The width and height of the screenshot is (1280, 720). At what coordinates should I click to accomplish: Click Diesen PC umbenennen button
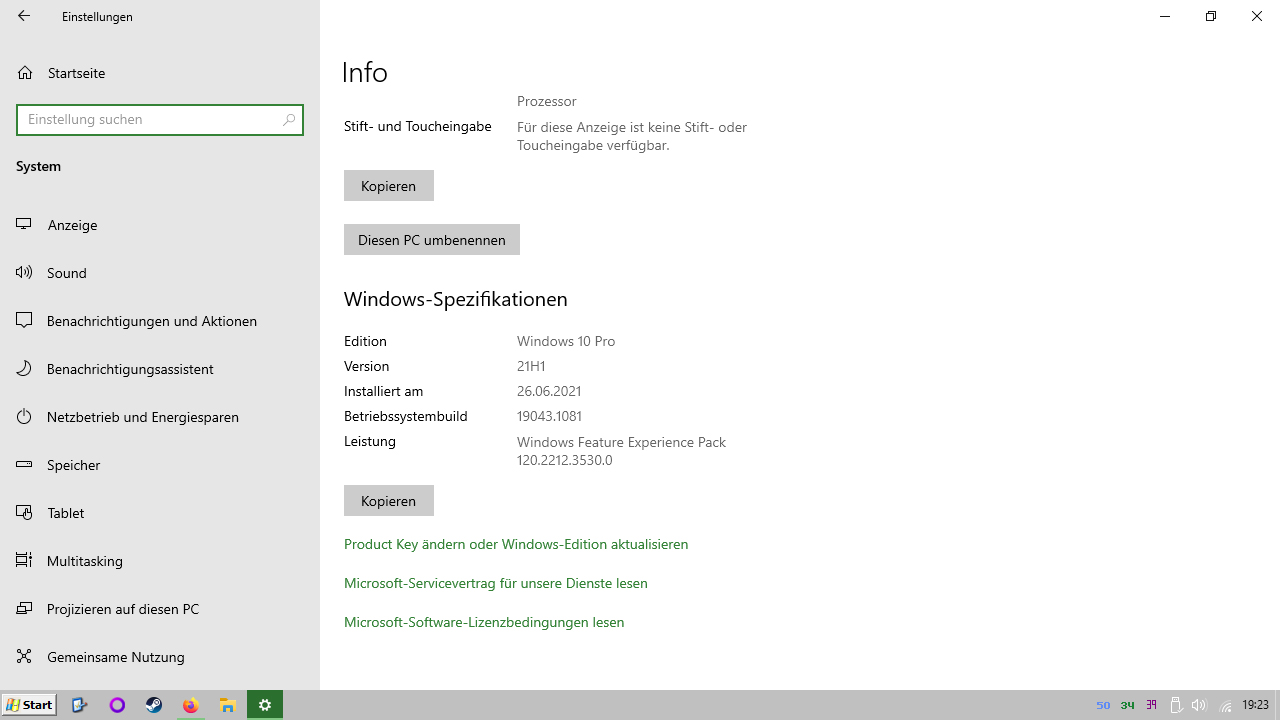432,240
